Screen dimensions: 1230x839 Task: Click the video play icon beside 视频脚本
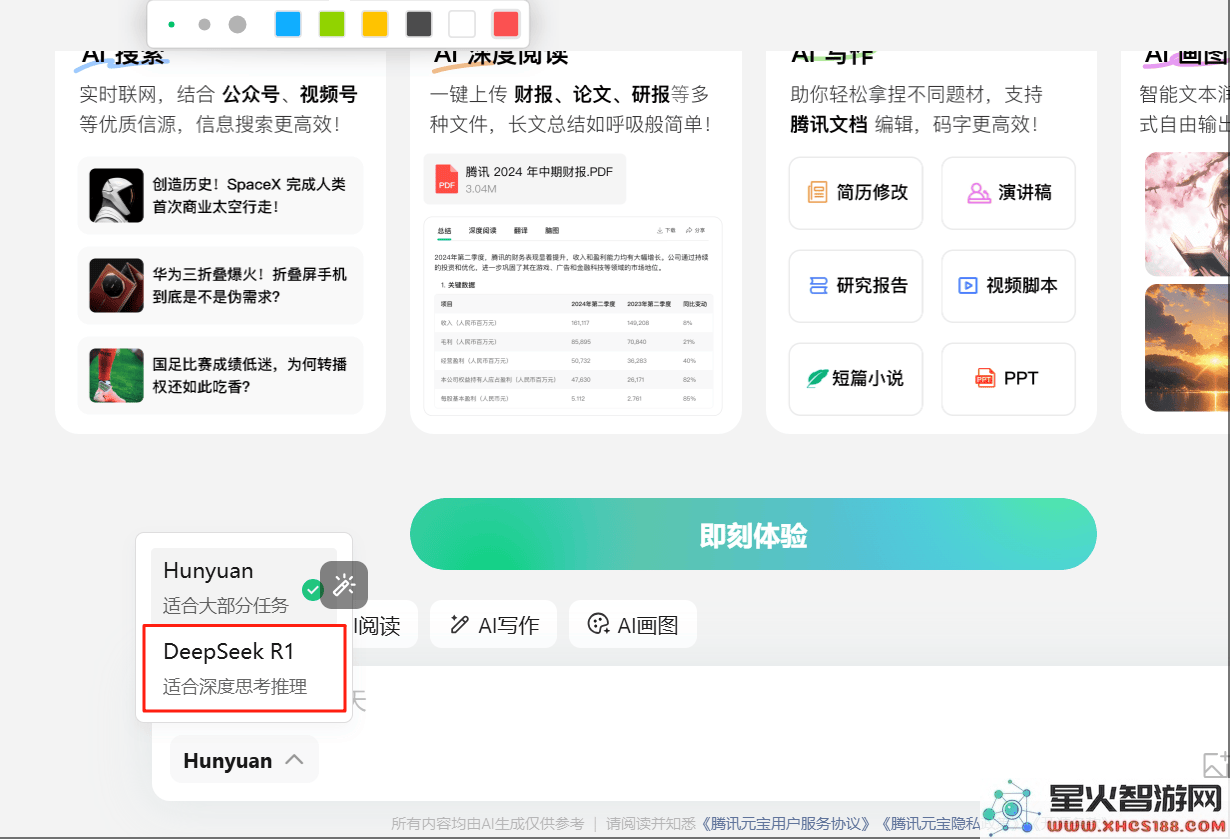click(x=968, y=286)
